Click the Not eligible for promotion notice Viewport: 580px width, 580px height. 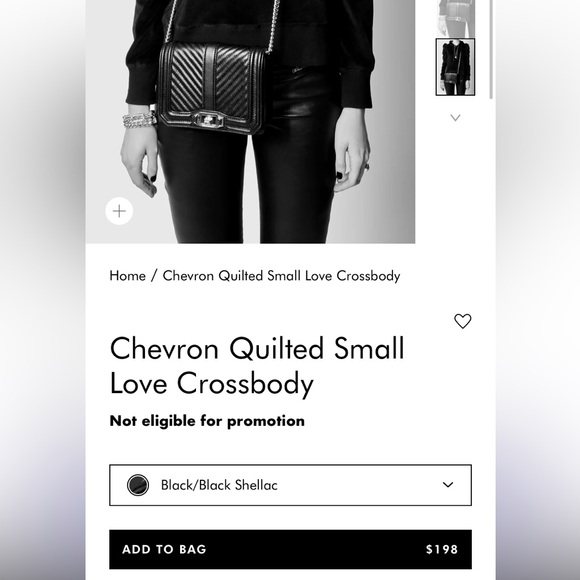[x=207, y=421]
